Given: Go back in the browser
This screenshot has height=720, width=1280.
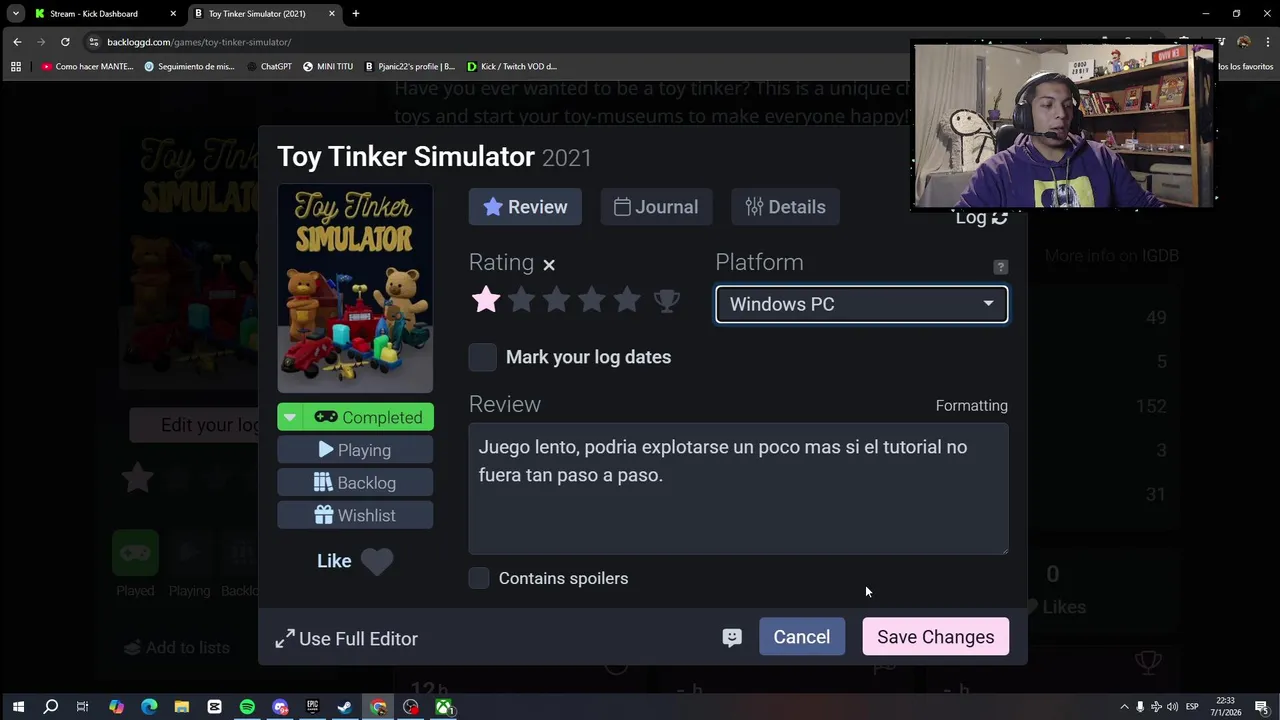Looking at the screenshot, I should tap(17, 42).
